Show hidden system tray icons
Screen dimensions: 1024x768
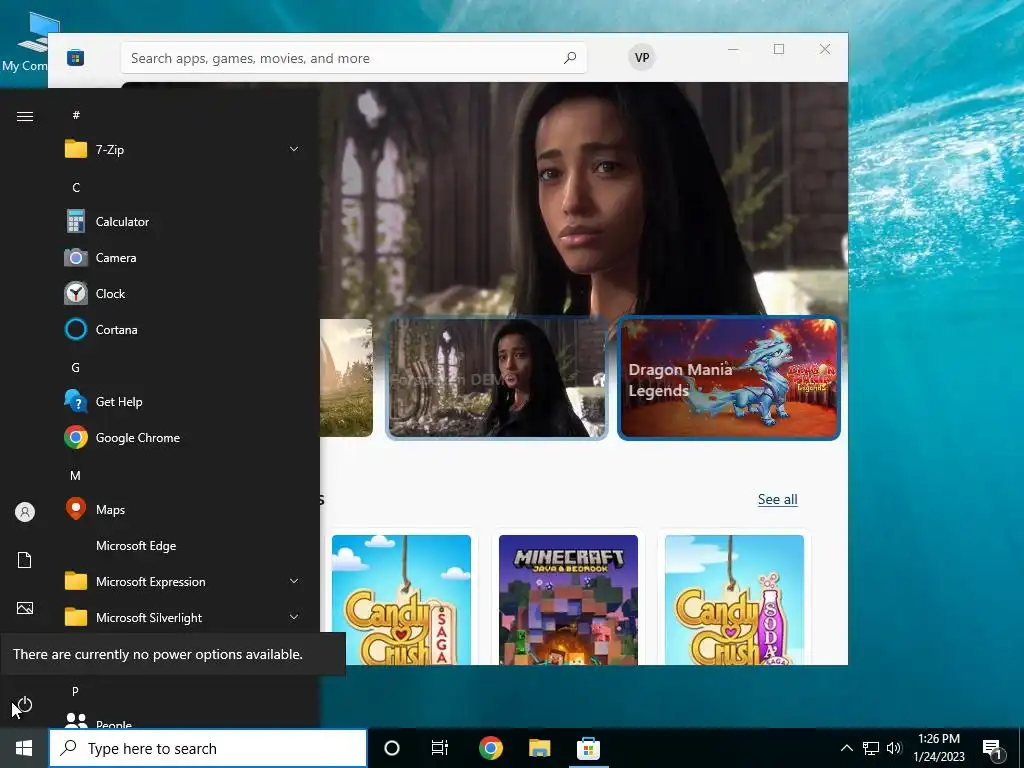click(x=846, y=748)
